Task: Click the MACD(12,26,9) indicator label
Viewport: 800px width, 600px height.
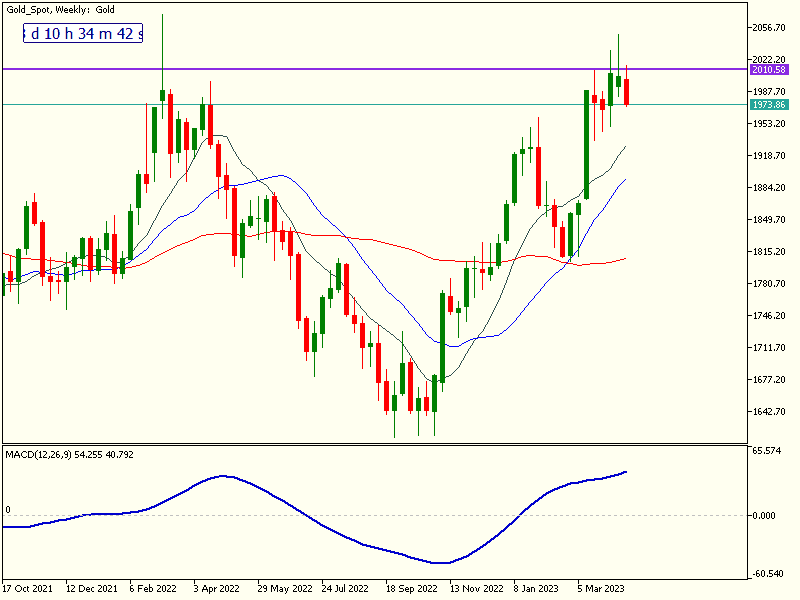Action: tap(70, 455)
